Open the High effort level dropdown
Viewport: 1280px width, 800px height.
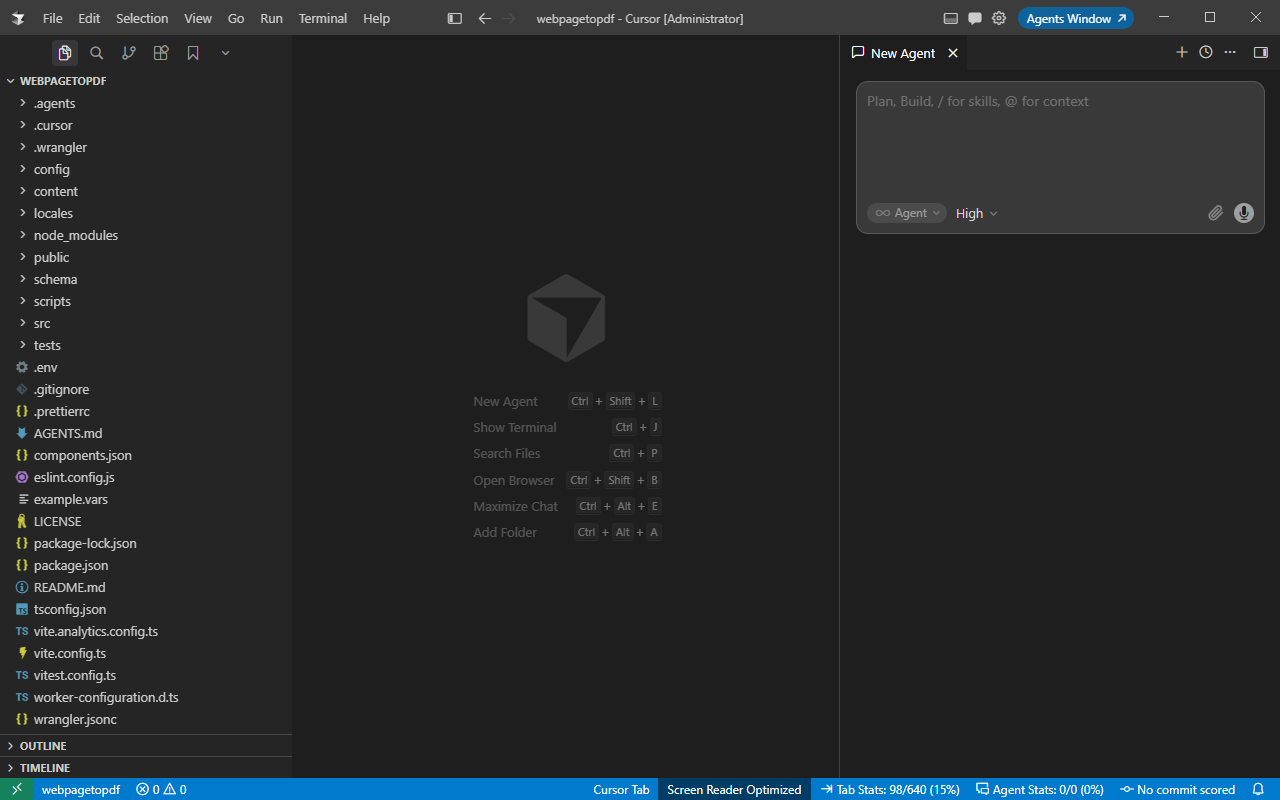[977, 213]
